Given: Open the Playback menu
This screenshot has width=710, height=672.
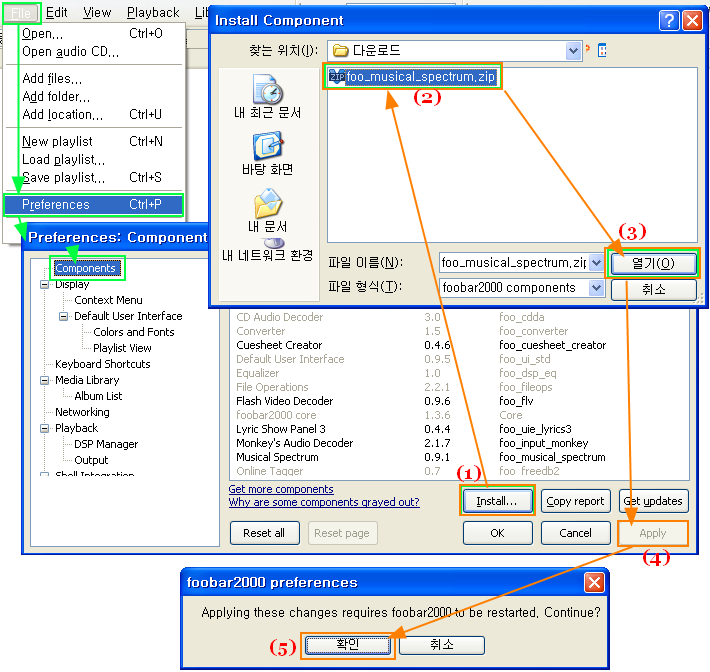Looking at the screenshot, I should 153,13.
